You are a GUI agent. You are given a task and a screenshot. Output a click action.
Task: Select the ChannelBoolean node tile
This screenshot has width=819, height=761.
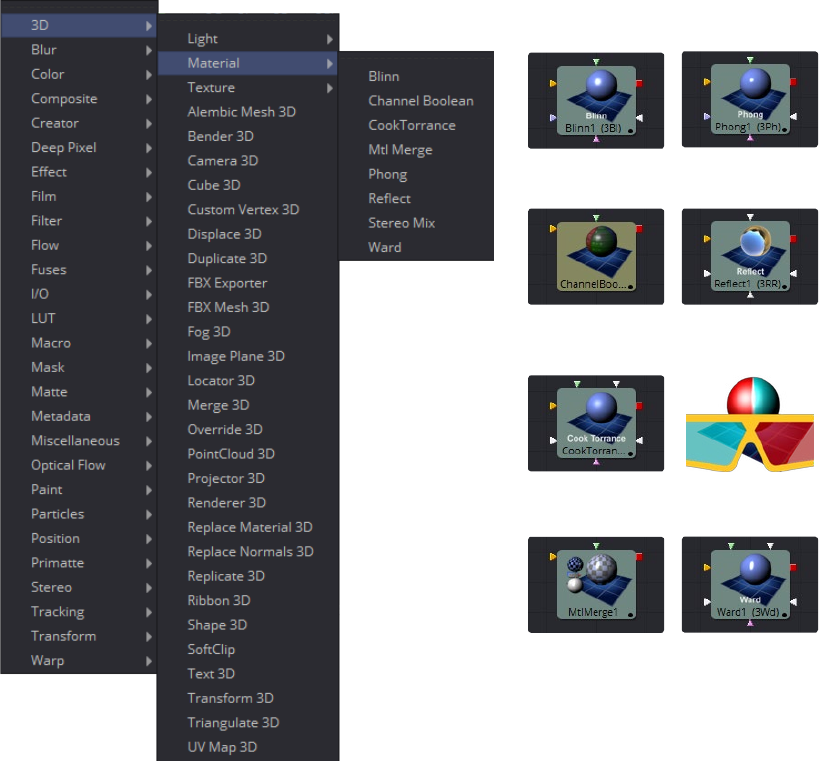pos(596,257)
